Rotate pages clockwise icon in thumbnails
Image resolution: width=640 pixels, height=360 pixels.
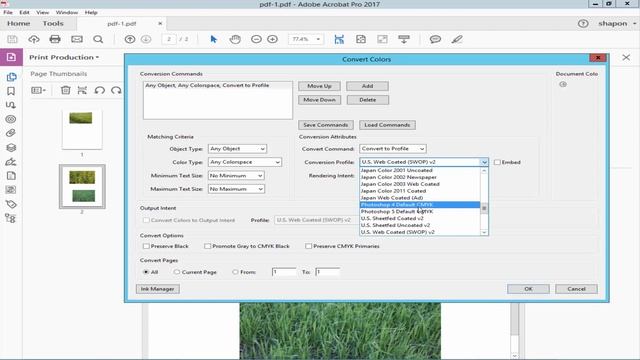click(x=116, y=90)
